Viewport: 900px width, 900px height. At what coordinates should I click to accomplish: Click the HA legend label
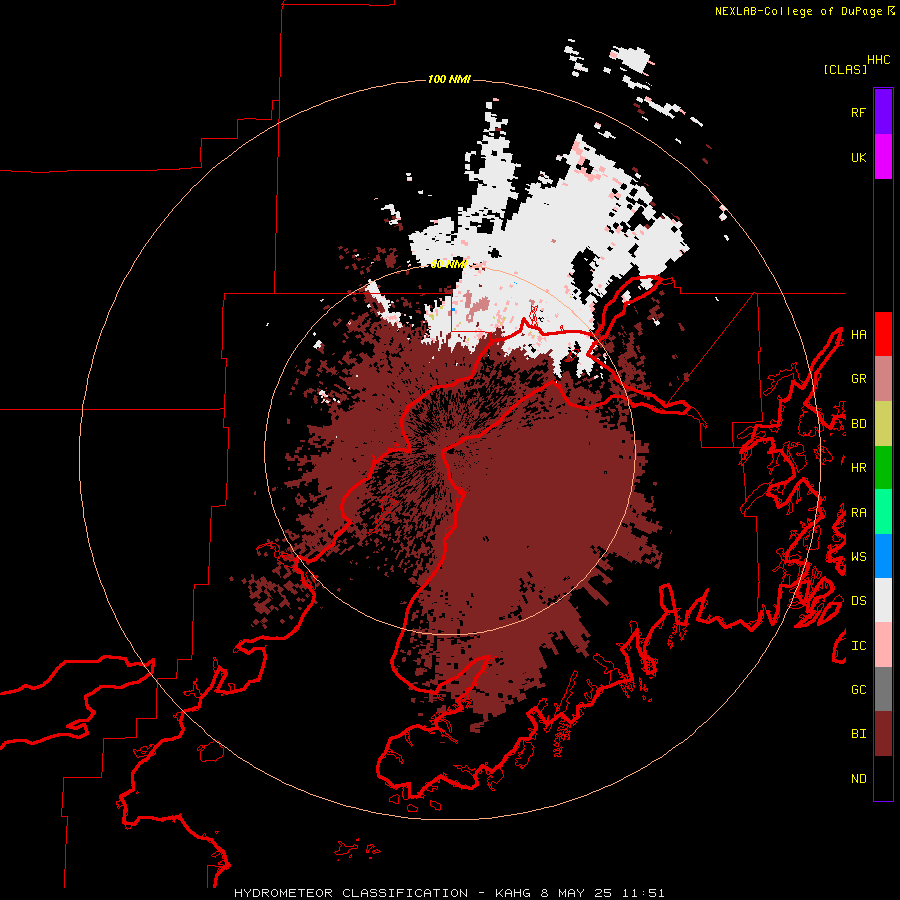pyautogui.click(x=858, y=334)
